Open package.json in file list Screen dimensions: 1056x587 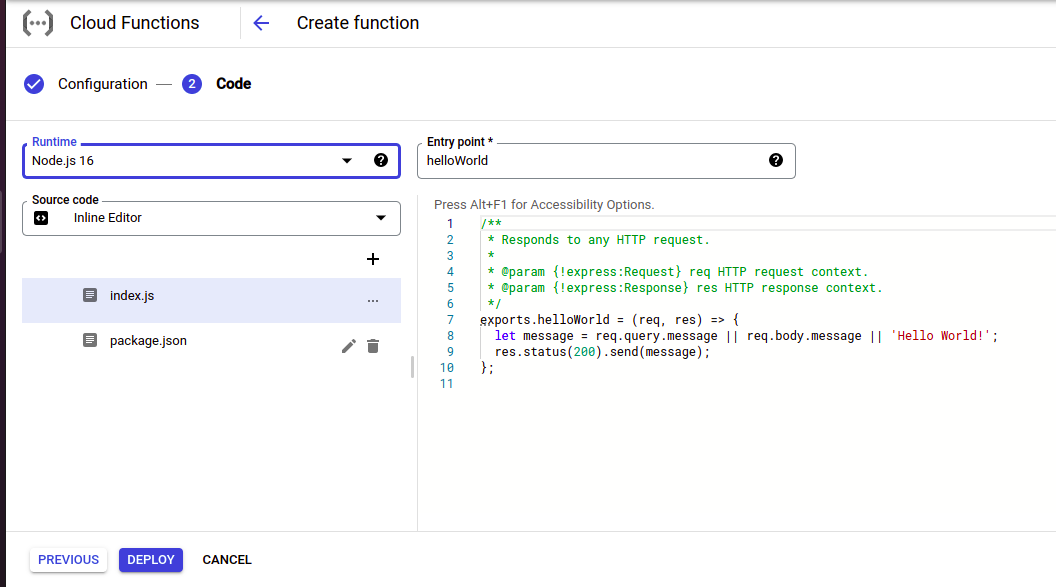[x=211, y=345]
